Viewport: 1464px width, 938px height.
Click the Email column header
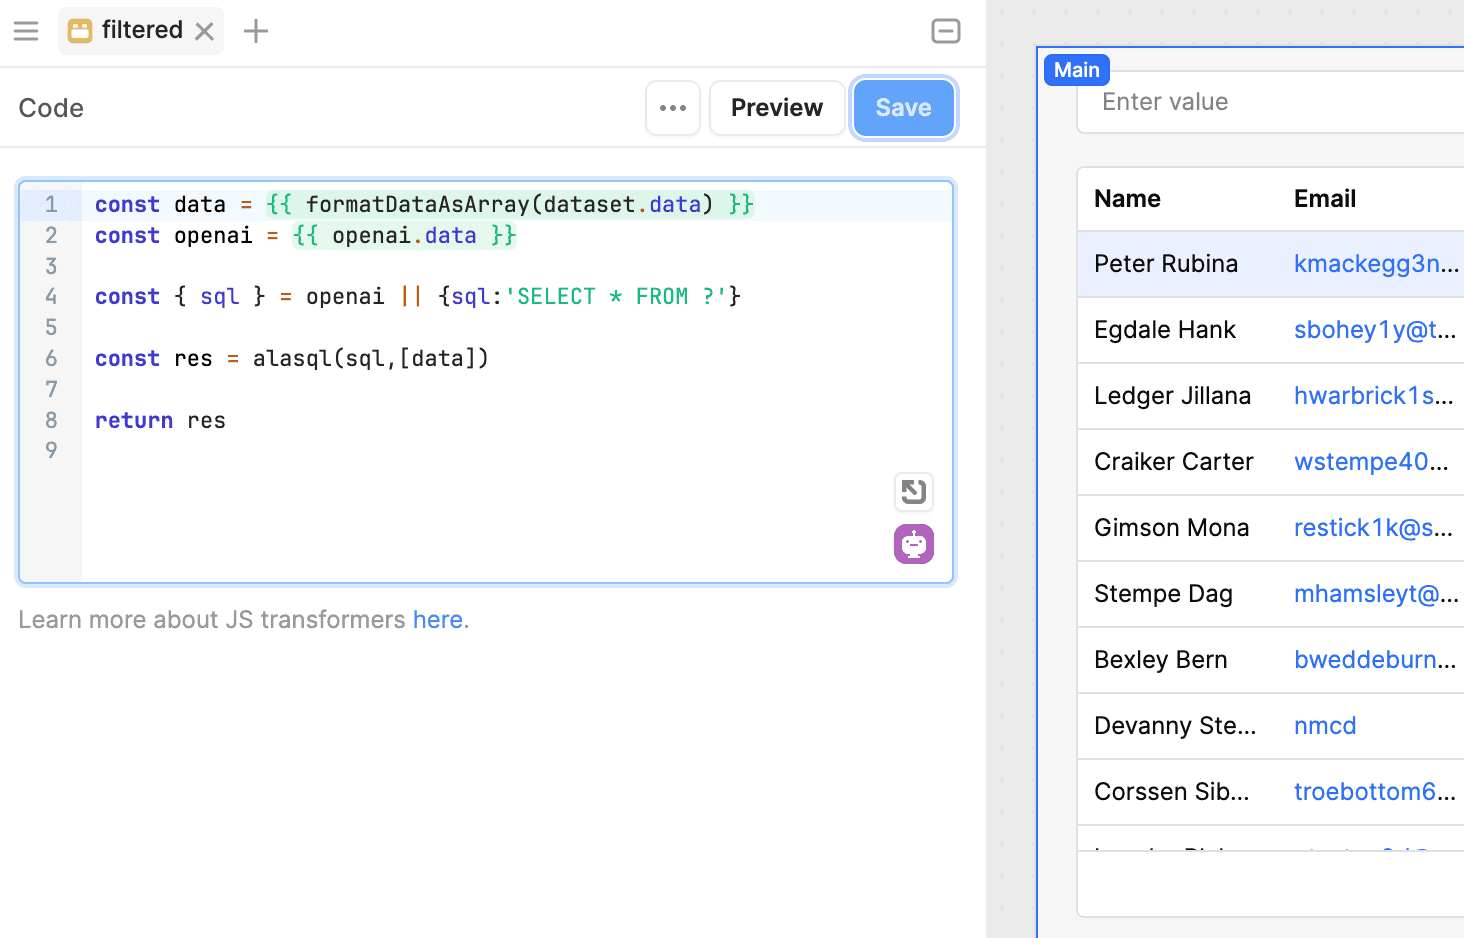tap(1325, 199)
